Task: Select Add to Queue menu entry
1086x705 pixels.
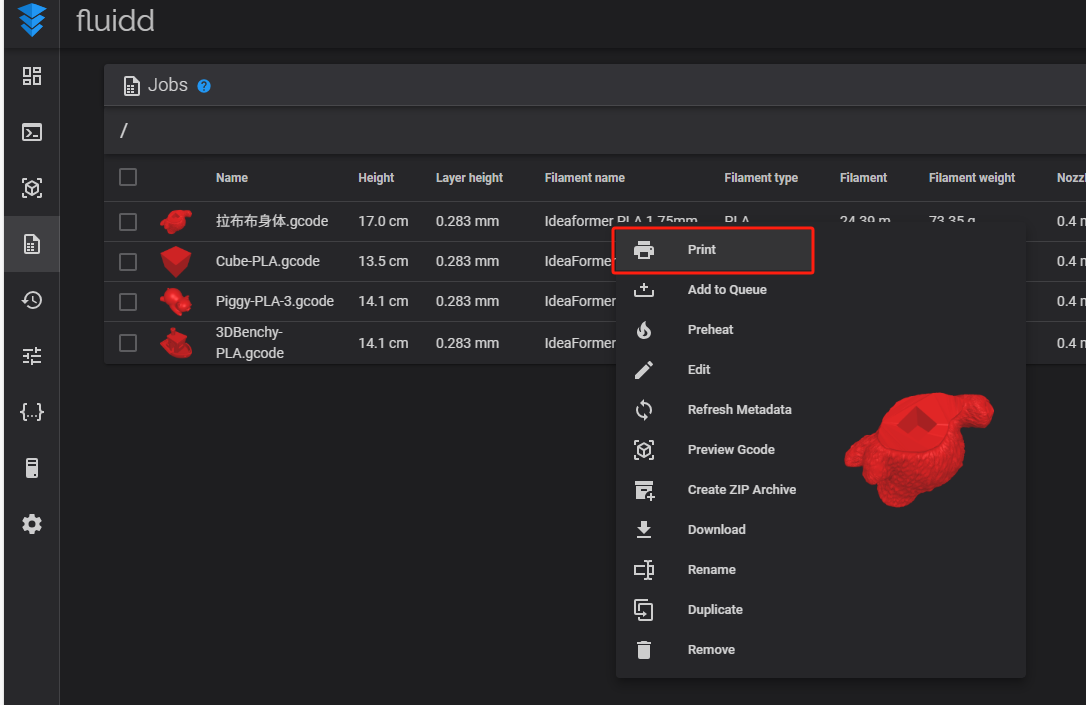Action: coord(726,290)
